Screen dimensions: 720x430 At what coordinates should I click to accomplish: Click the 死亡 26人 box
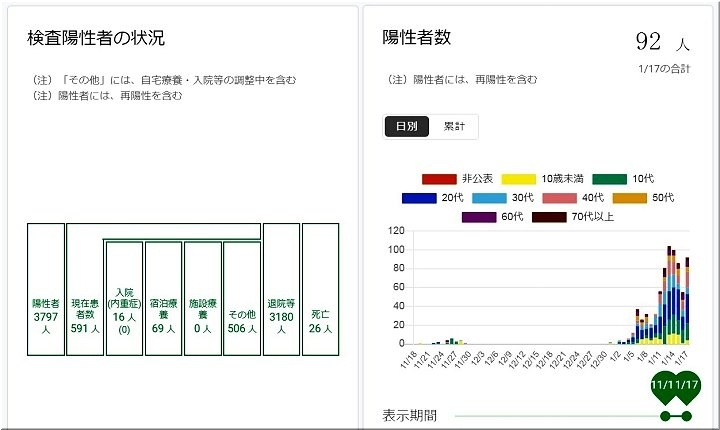(320, 313)
